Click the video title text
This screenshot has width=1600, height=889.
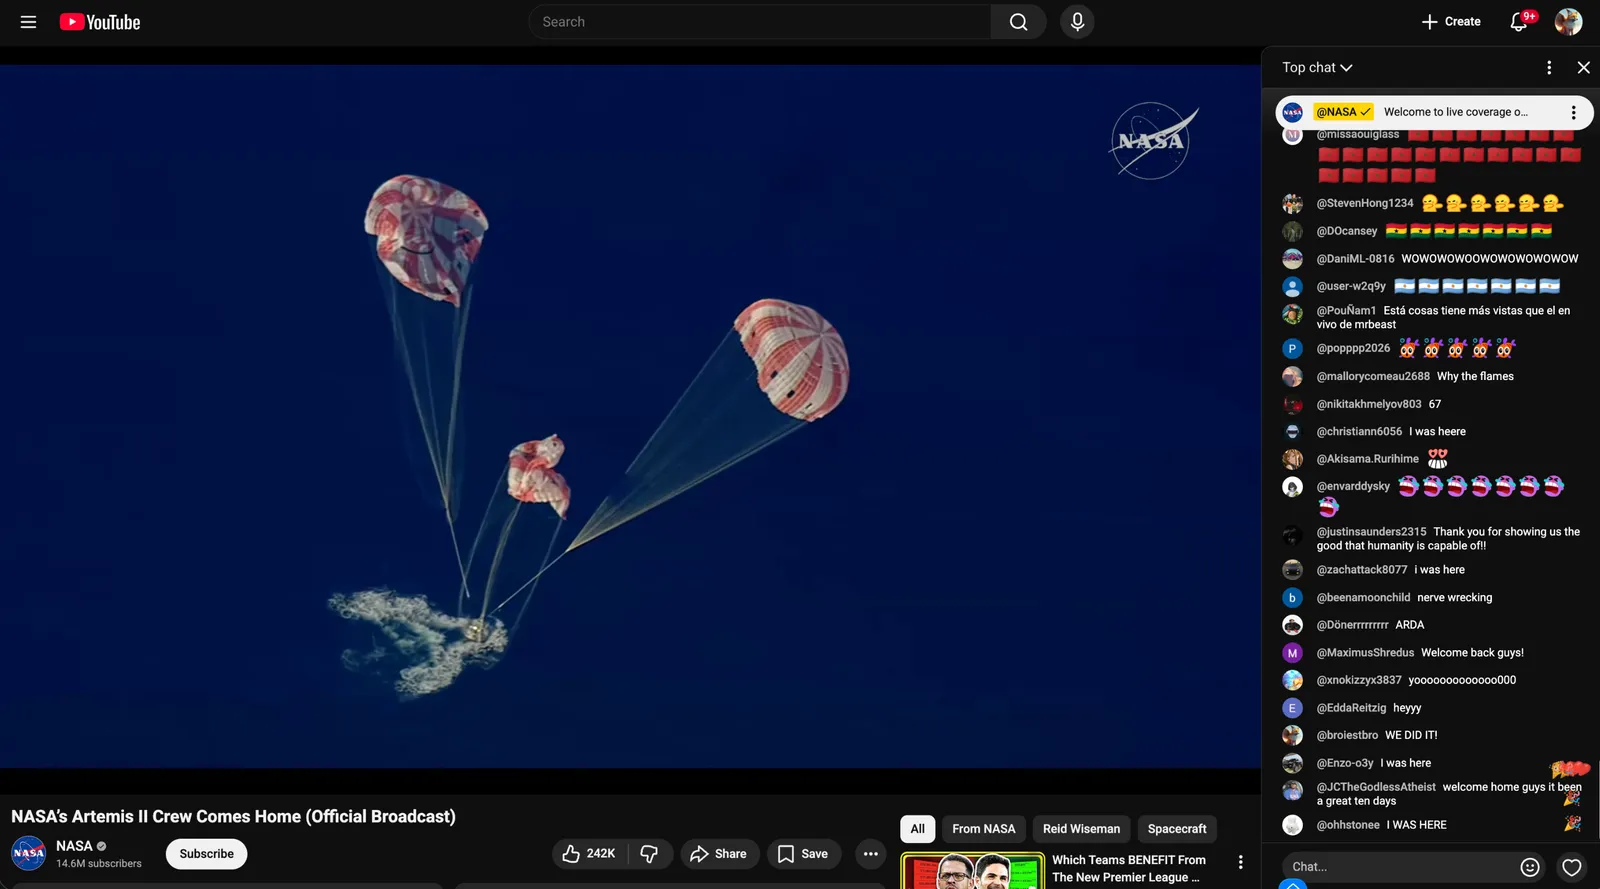[233, 817]
